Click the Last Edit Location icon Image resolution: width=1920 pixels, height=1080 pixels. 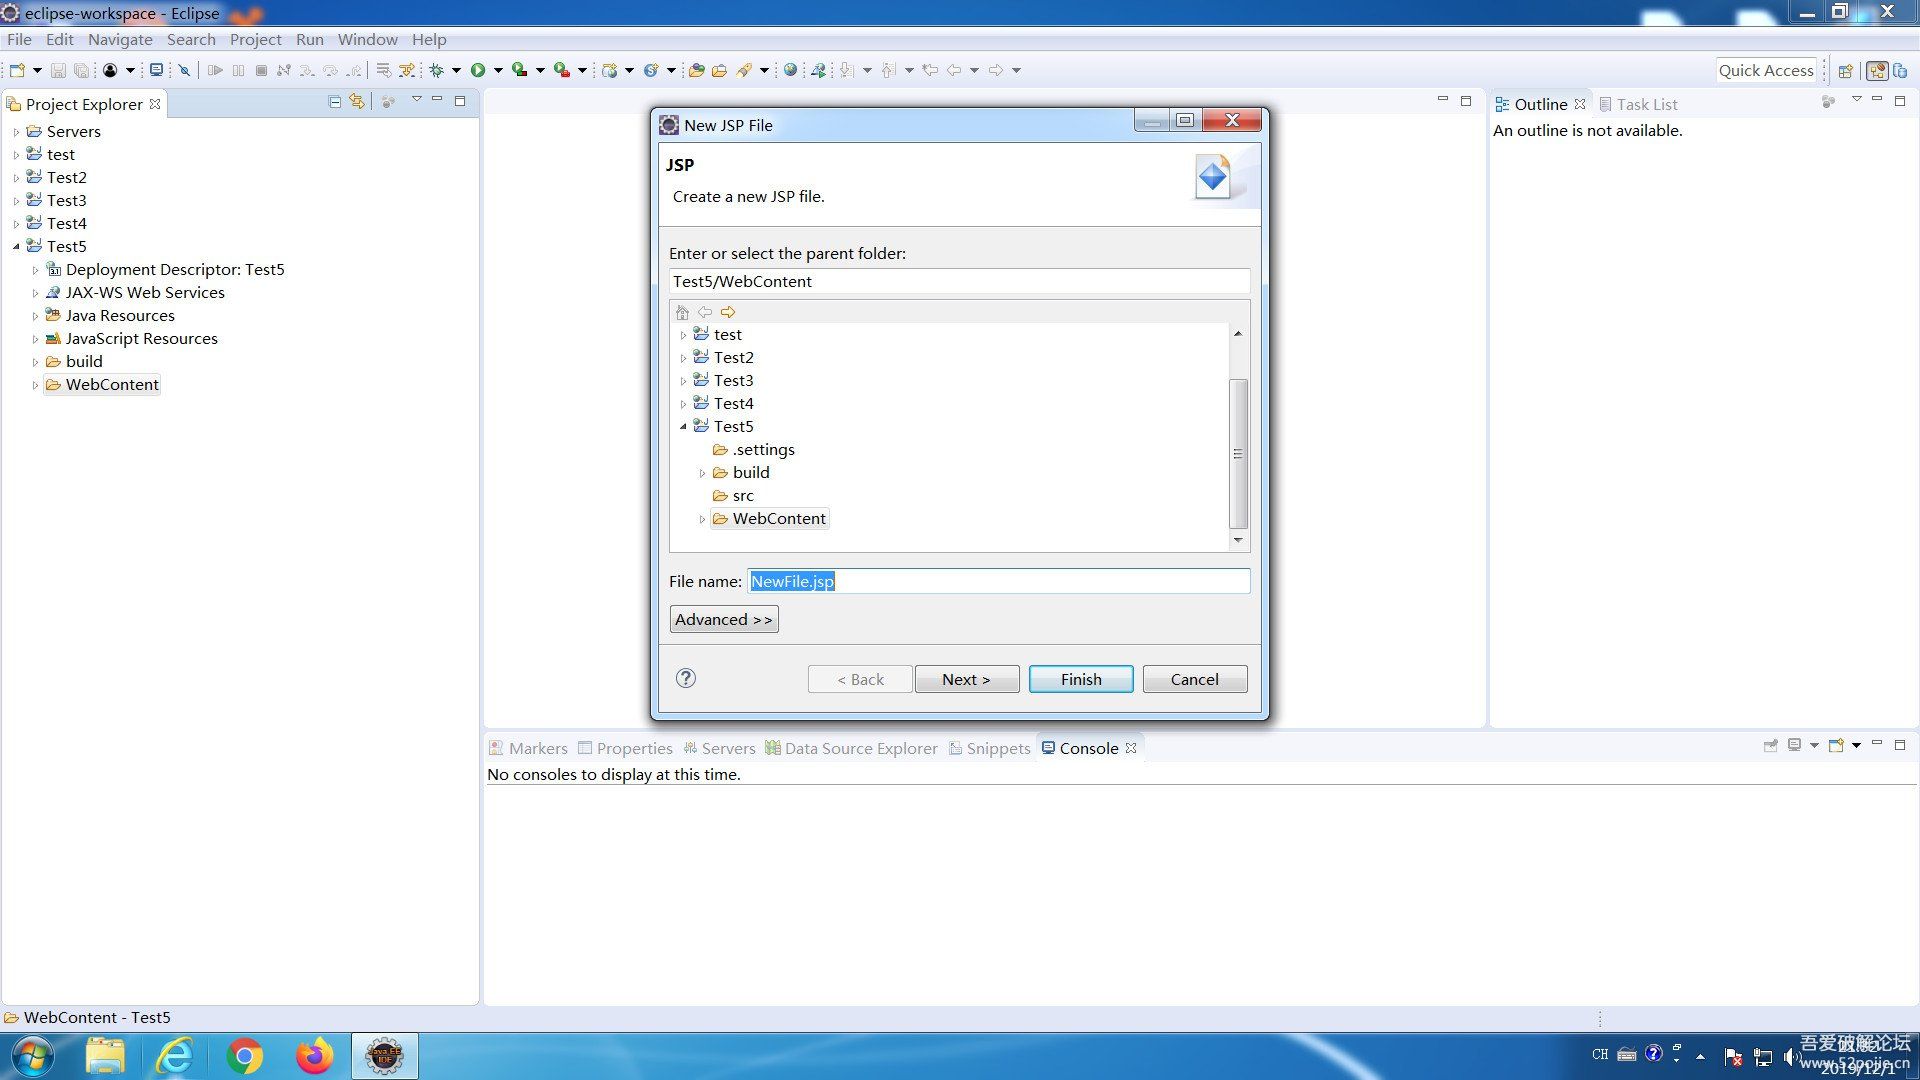930,70
